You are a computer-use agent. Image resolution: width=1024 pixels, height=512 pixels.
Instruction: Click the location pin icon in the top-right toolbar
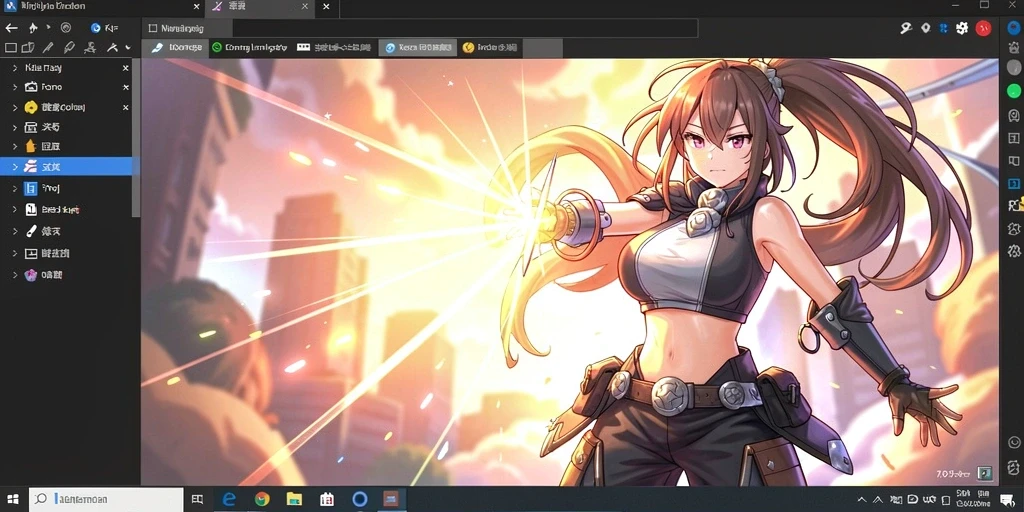click(925, 28)
